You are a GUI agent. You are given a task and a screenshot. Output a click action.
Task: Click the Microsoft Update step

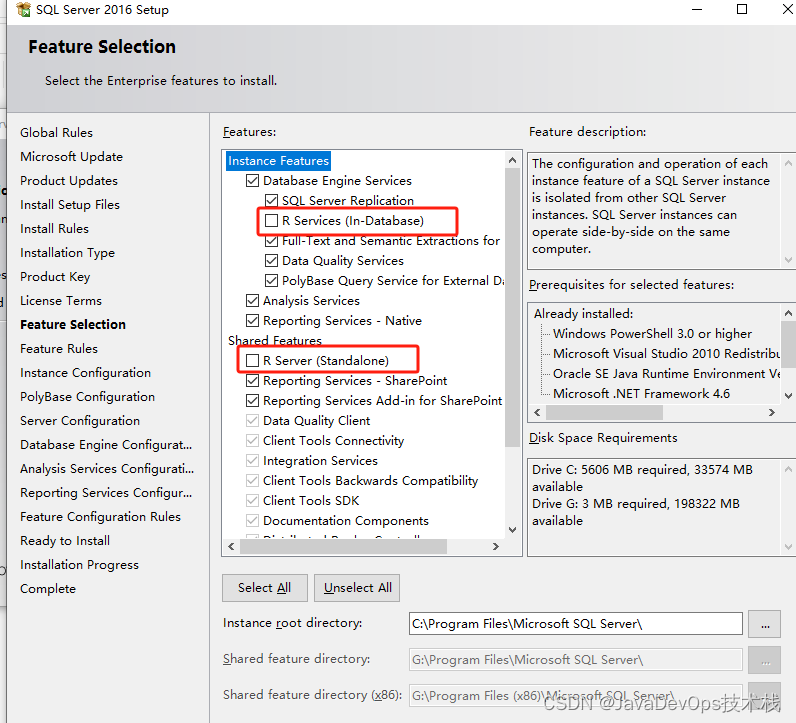(x=72, y=156)
